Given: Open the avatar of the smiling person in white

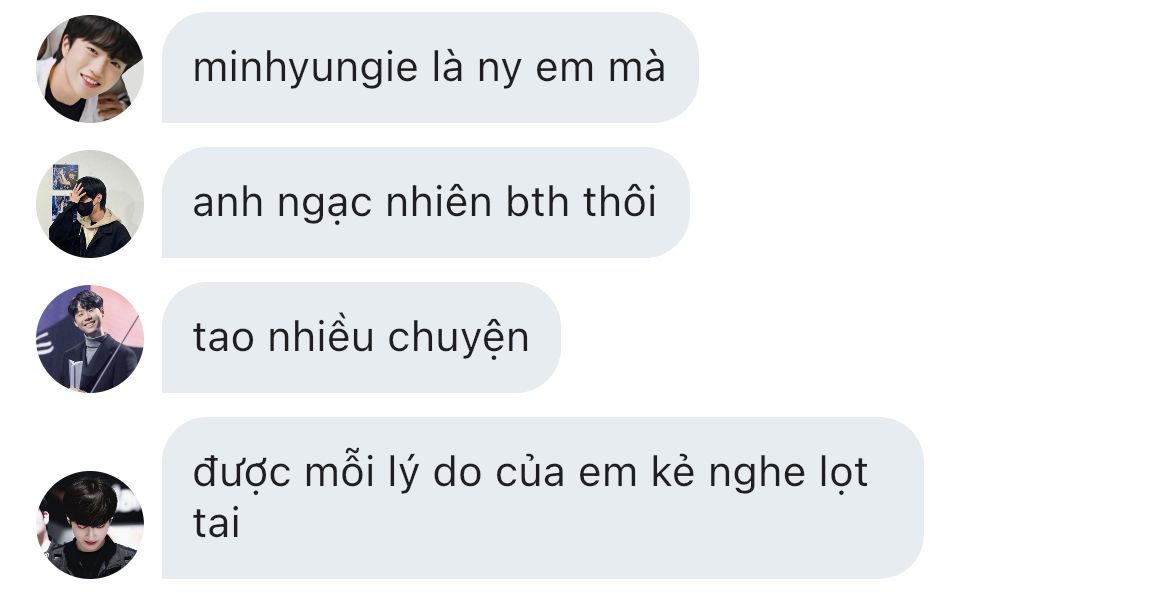Looking at the screenshot, I should 90,69.
